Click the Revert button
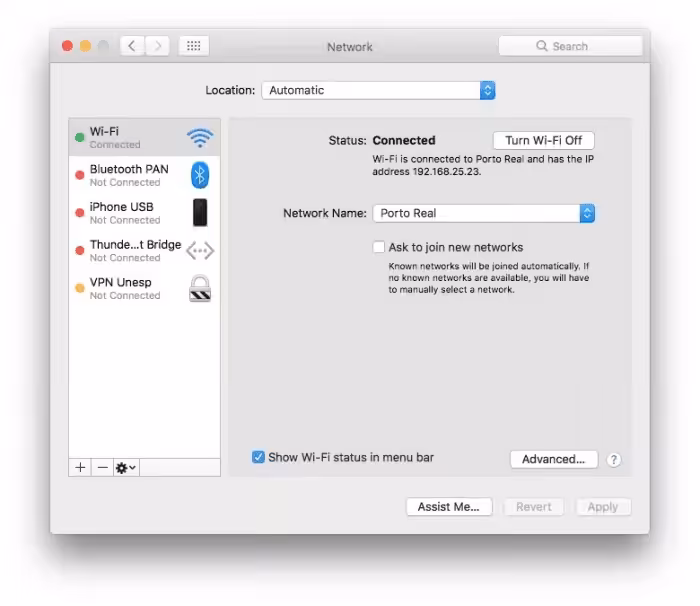 [533, 507]
